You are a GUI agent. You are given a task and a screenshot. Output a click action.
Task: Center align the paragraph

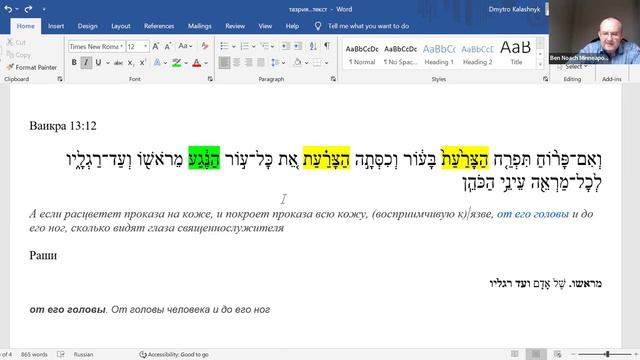[236, 63]
